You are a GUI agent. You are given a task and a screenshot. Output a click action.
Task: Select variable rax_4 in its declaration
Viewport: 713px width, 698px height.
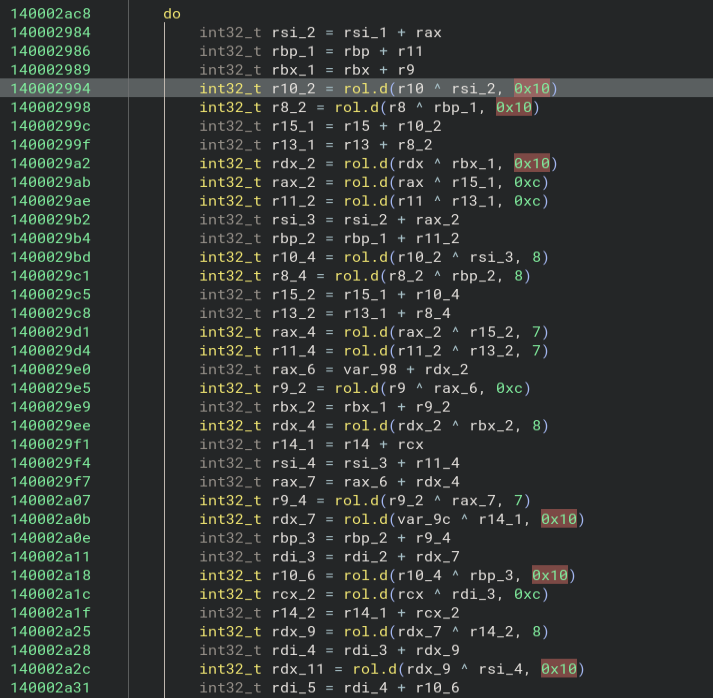[293, 332]
